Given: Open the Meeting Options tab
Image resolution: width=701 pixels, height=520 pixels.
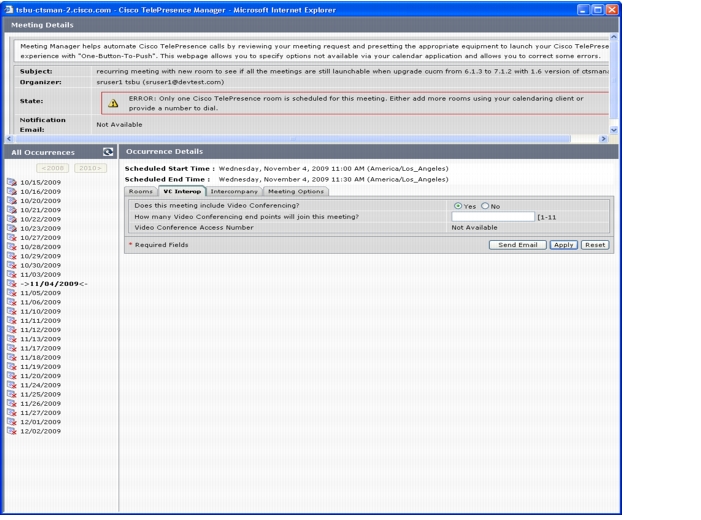Looking at the screenshot, I should click(296, 191).
